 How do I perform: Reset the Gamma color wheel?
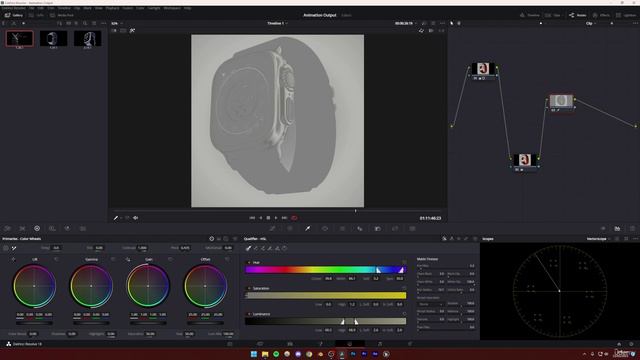pos(113,259)
